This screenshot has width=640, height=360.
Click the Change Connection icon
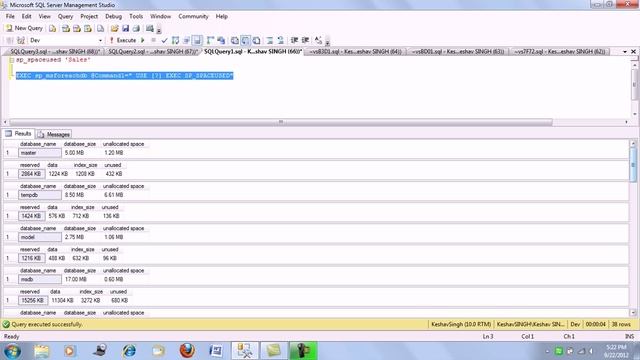tap(21, 40)
